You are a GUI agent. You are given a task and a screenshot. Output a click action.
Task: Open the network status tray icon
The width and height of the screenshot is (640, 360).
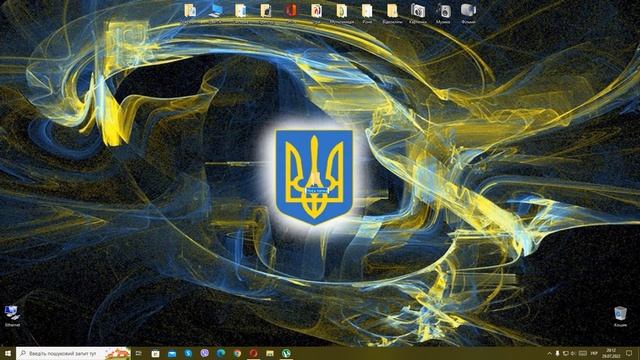tap(566, 353)
